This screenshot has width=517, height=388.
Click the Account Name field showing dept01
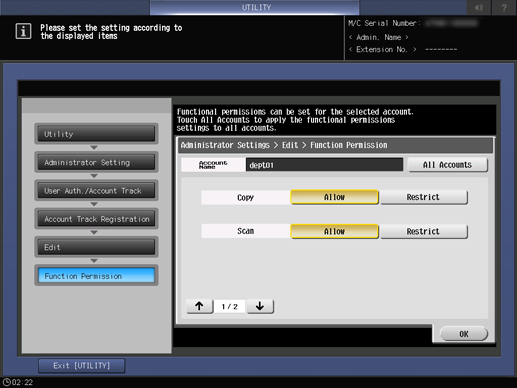click(x=324, y=165)
